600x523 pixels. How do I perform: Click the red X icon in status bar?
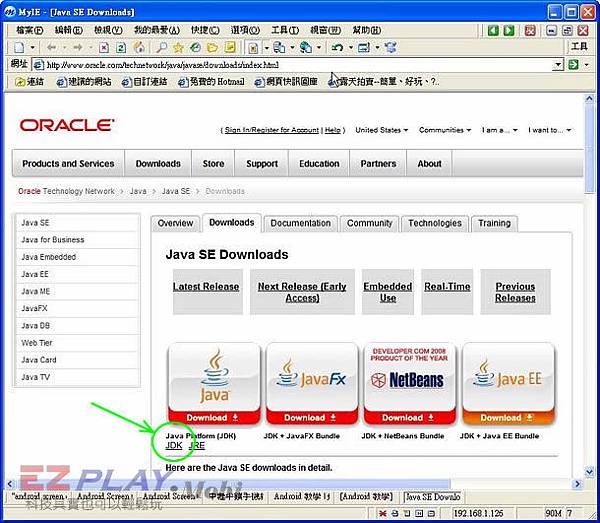pos(382,513)
